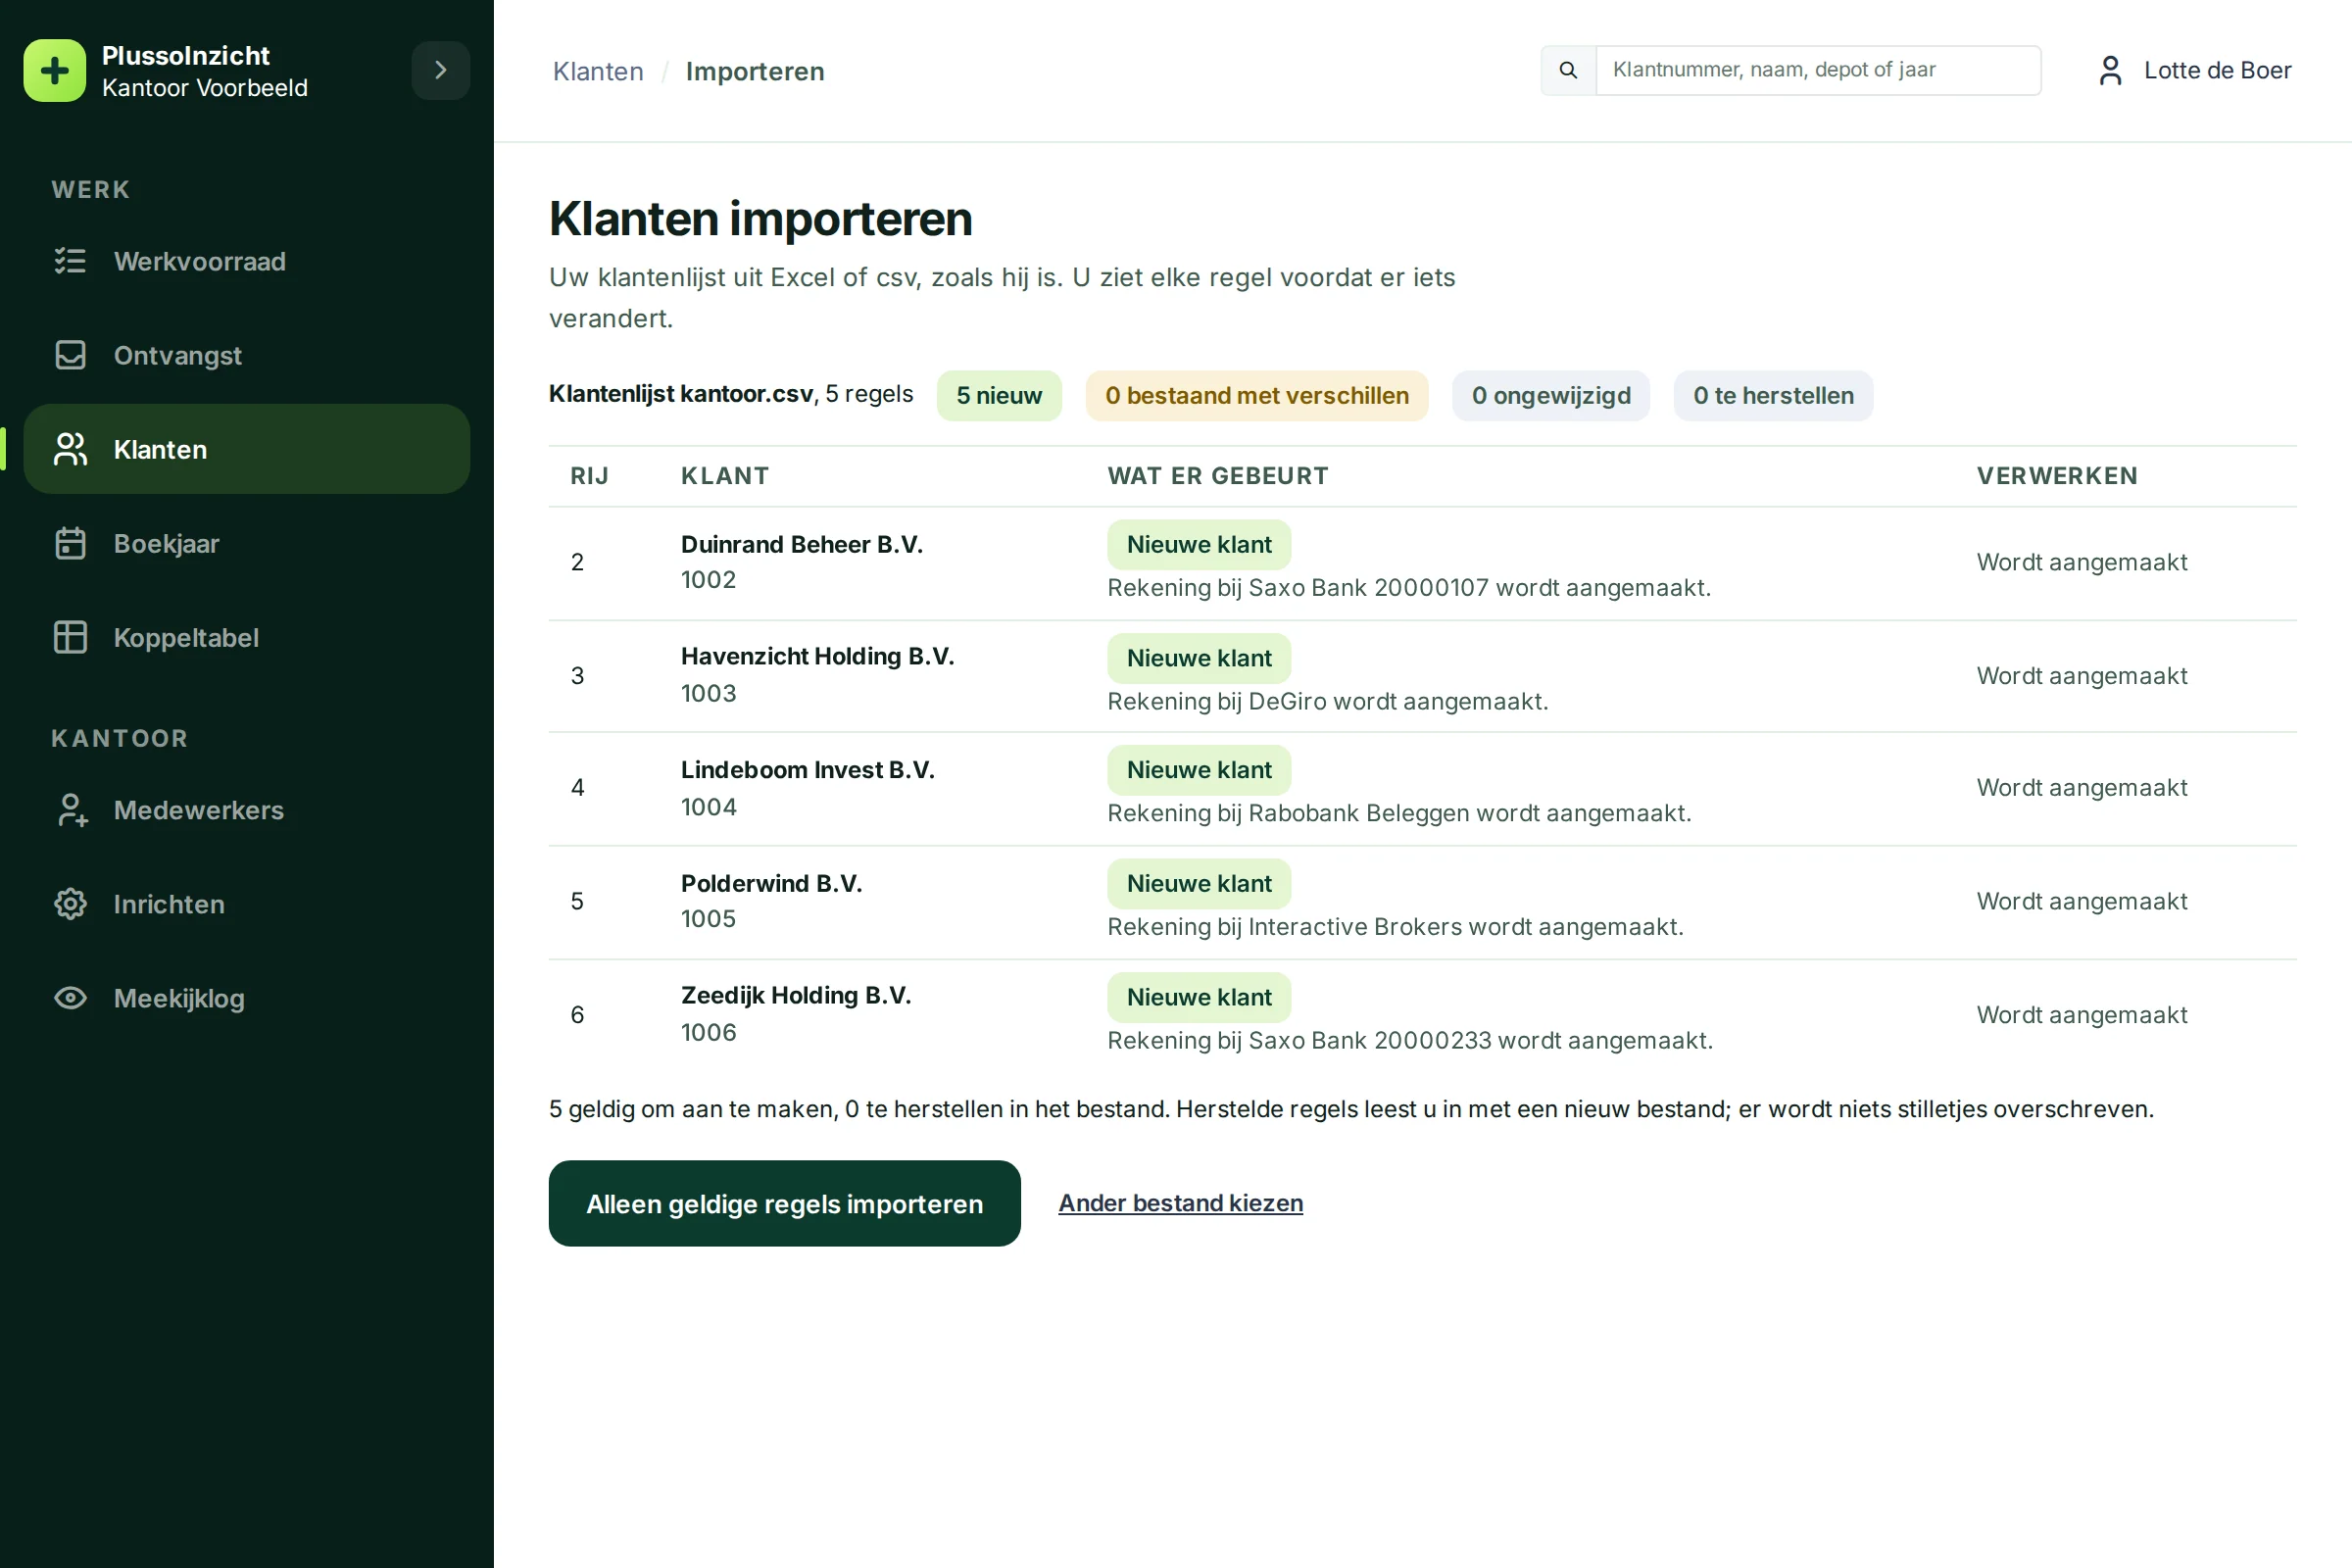Click 'Nieuwe klant' badge for Duinrand Beheer
2352x1568 pixels.
1199,544
